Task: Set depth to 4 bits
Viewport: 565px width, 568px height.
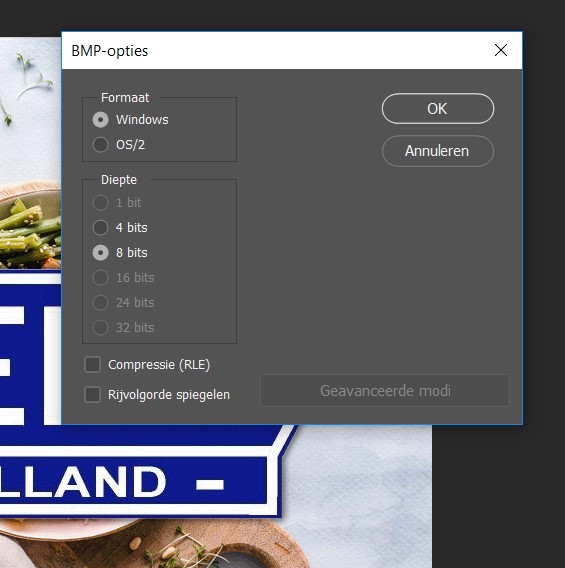Action: (x=100, y=227)
